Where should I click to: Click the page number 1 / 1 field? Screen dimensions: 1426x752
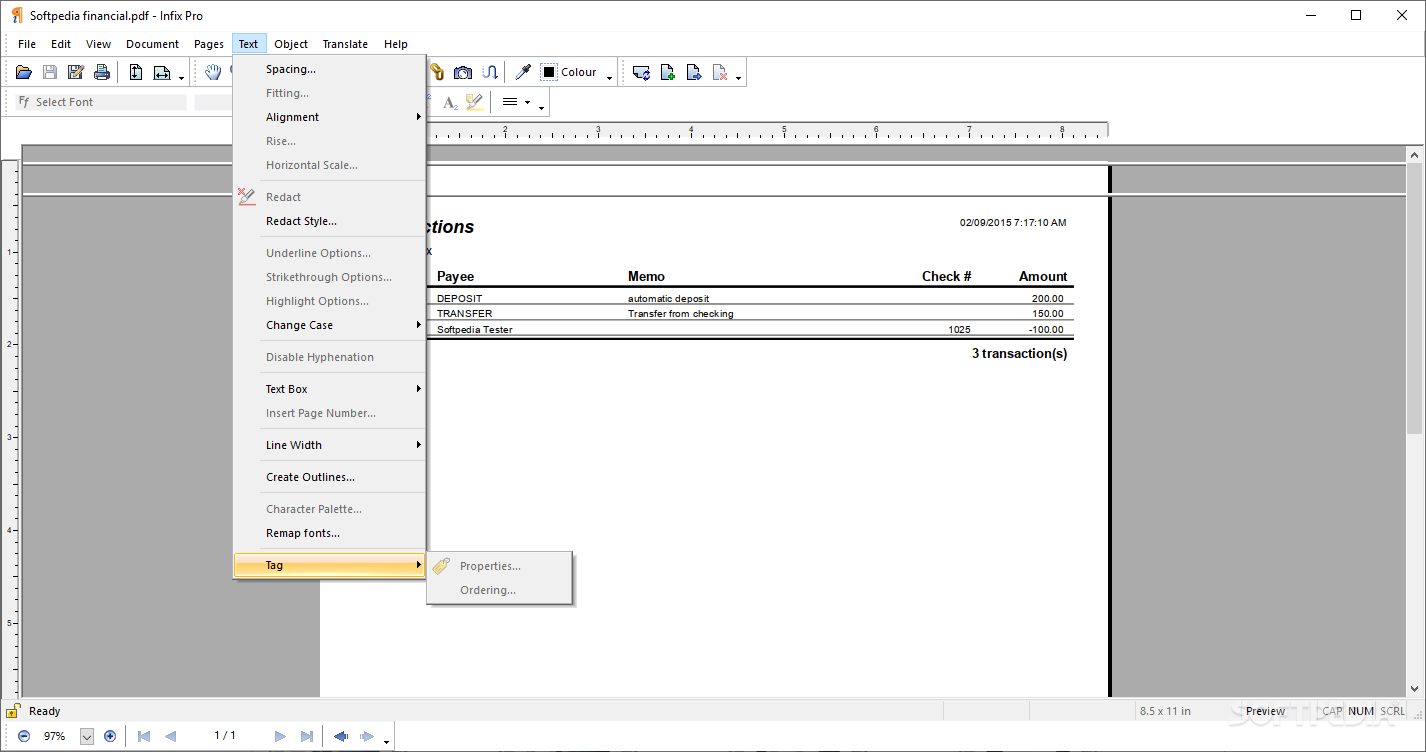(x=225, y=736)
